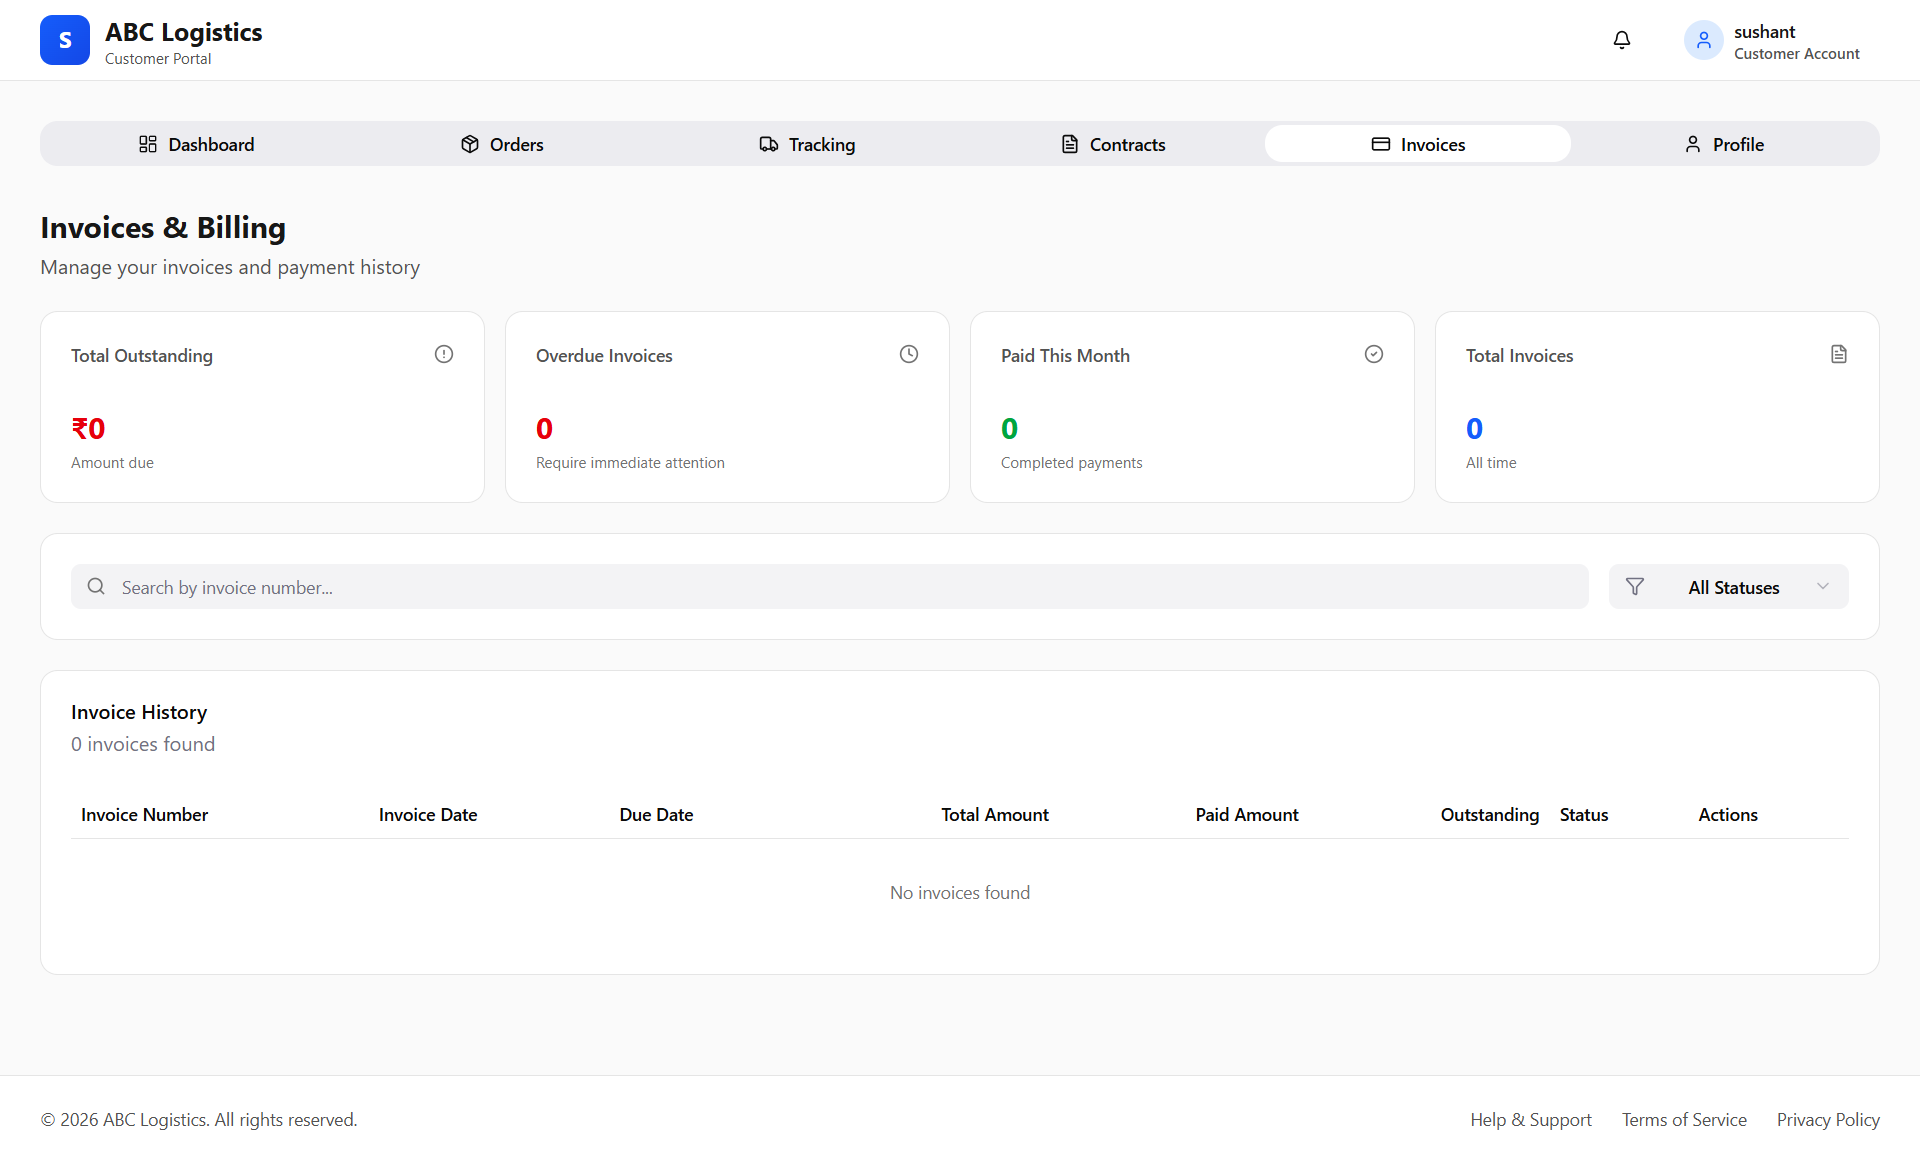Click the Orders package icon
The image size is (1920, 1161).
coord(470,144)
